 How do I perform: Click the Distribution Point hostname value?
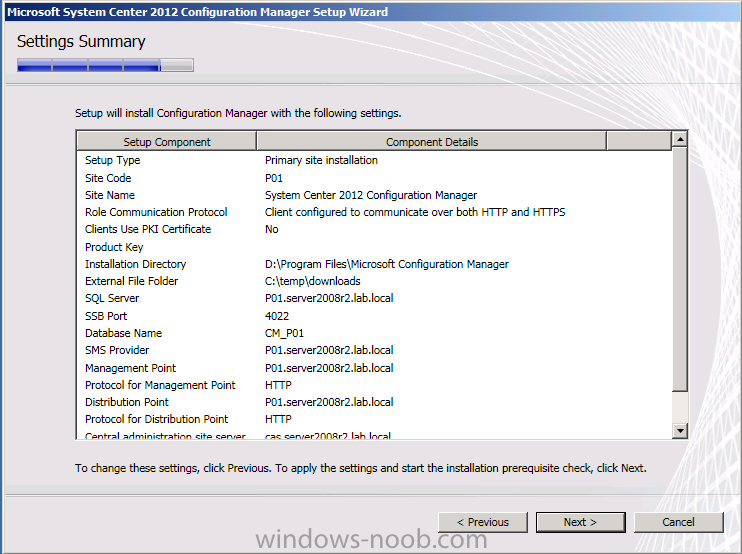[x=329, y=403]
